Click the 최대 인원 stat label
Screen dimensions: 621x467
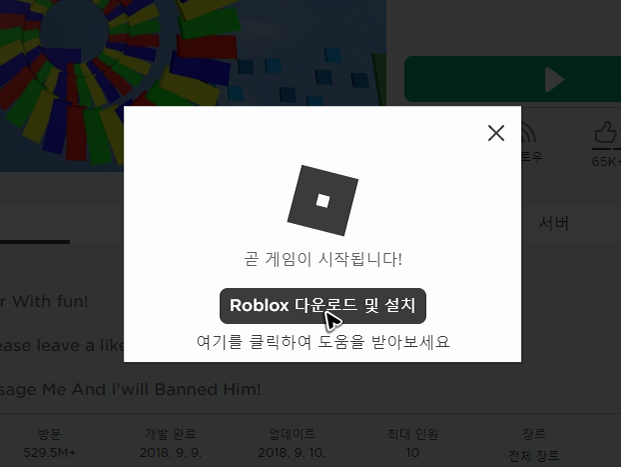pos(413,434)
